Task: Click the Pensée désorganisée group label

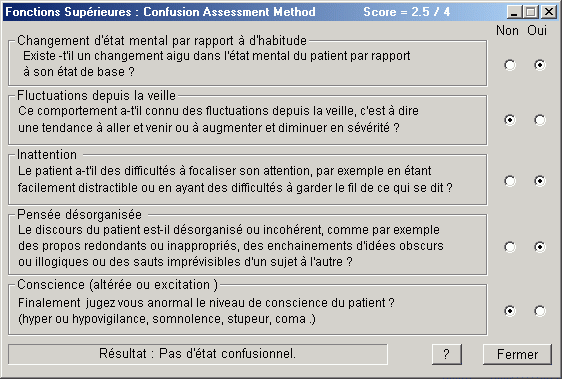Action: 79,214
